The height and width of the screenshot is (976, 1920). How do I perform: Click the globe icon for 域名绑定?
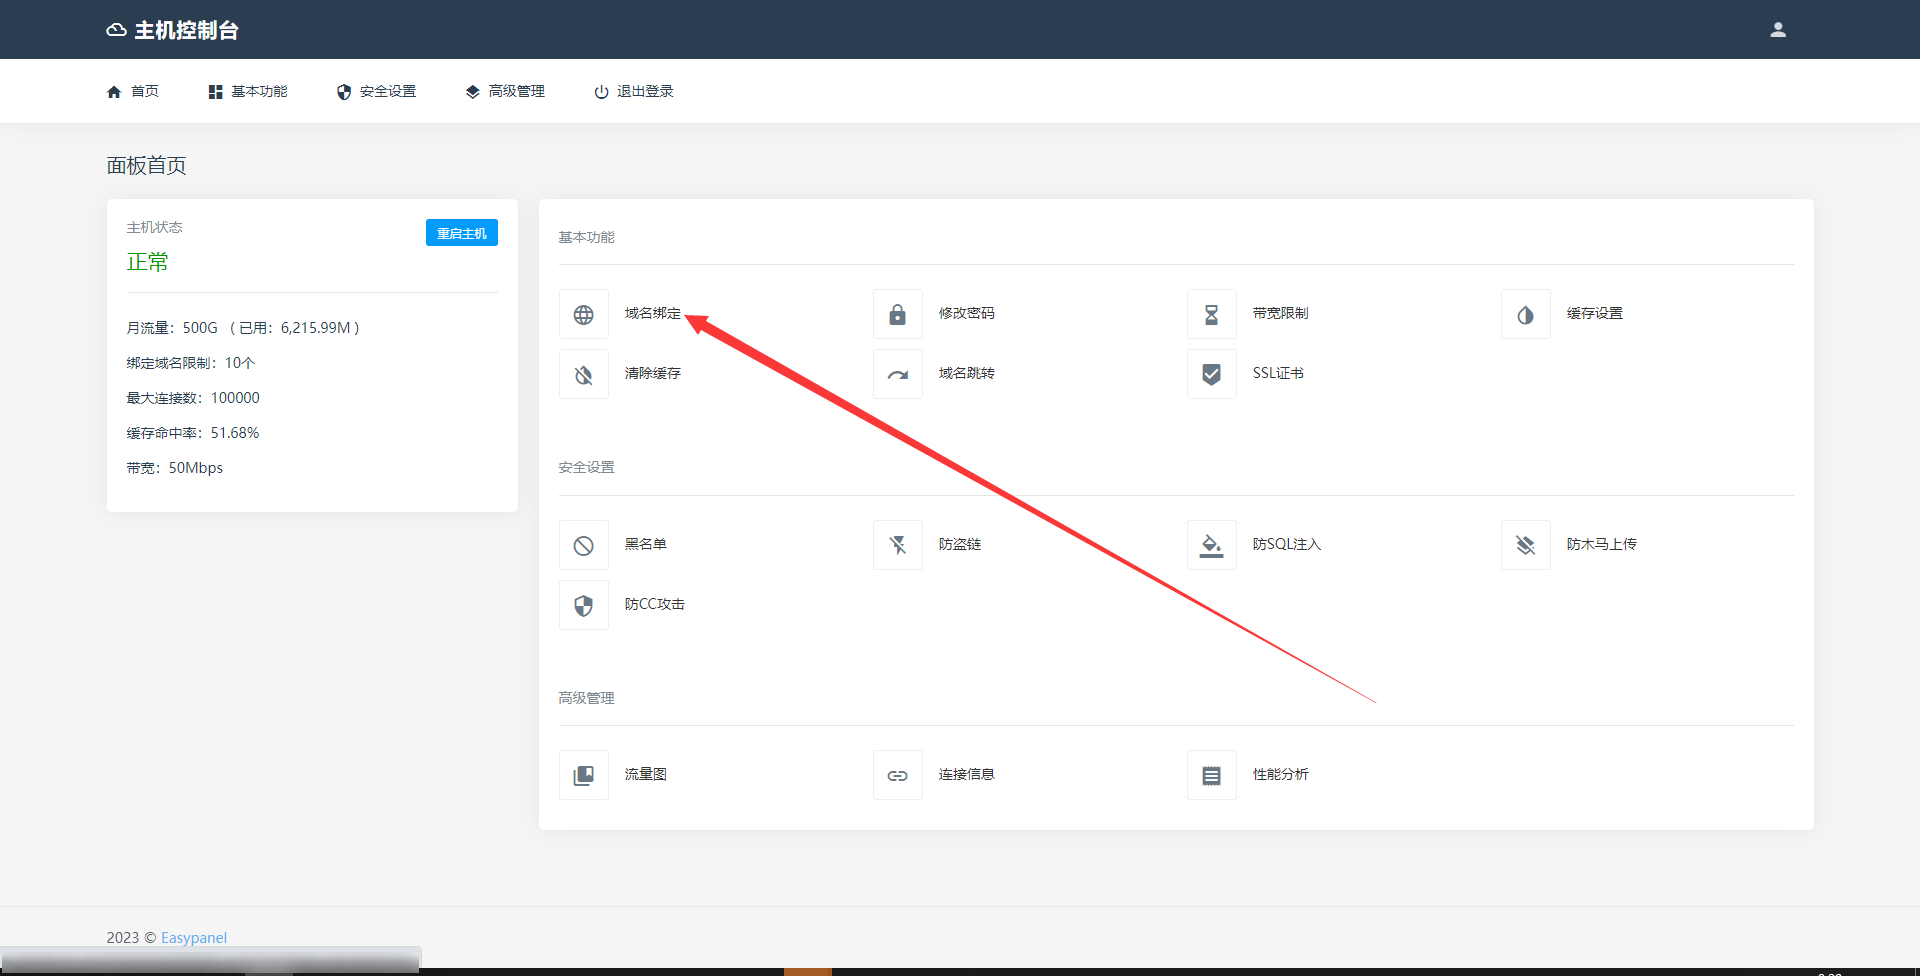click(583, 315)
